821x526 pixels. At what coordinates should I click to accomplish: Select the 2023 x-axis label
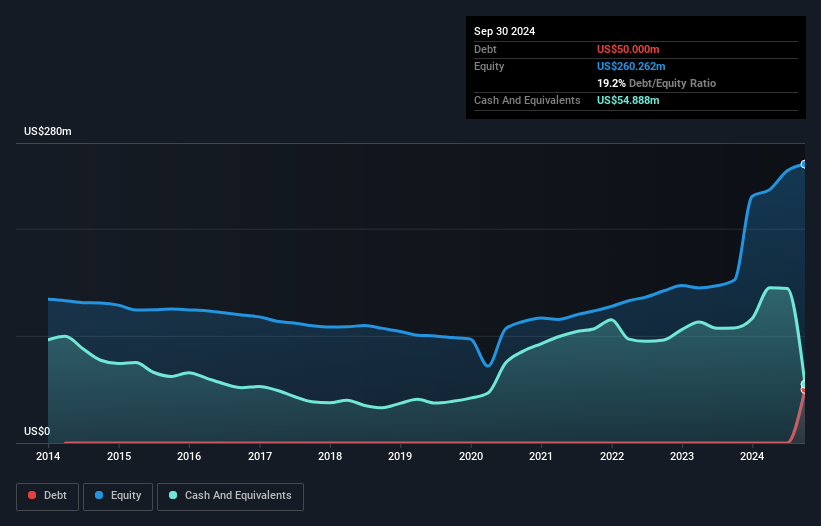(x=682, y=456)
